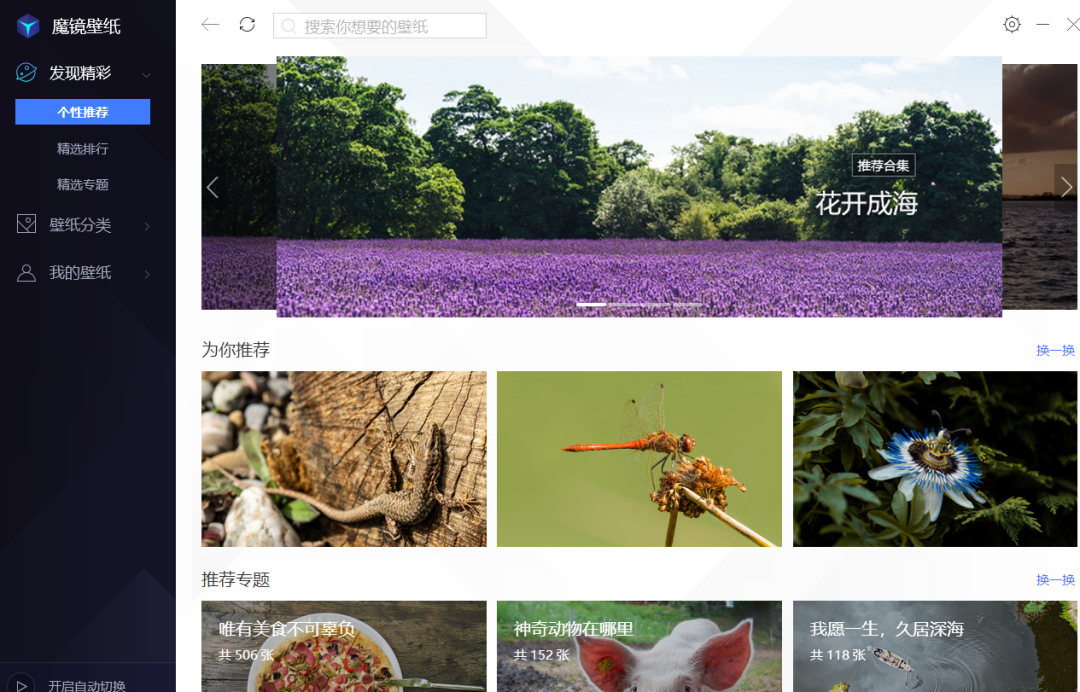
Task: Click the 开启自动切换 label
Action: (x=87, y=685)
